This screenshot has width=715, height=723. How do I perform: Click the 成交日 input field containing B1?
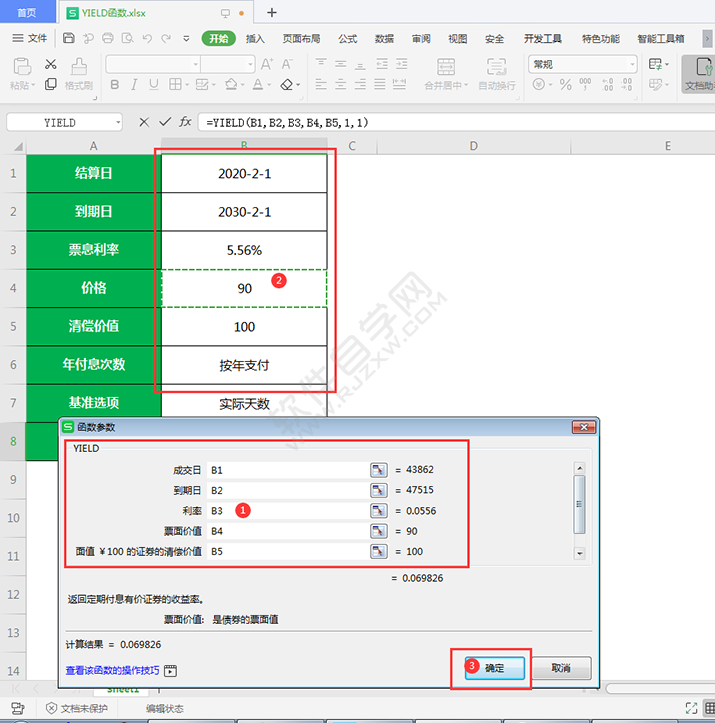287,470
